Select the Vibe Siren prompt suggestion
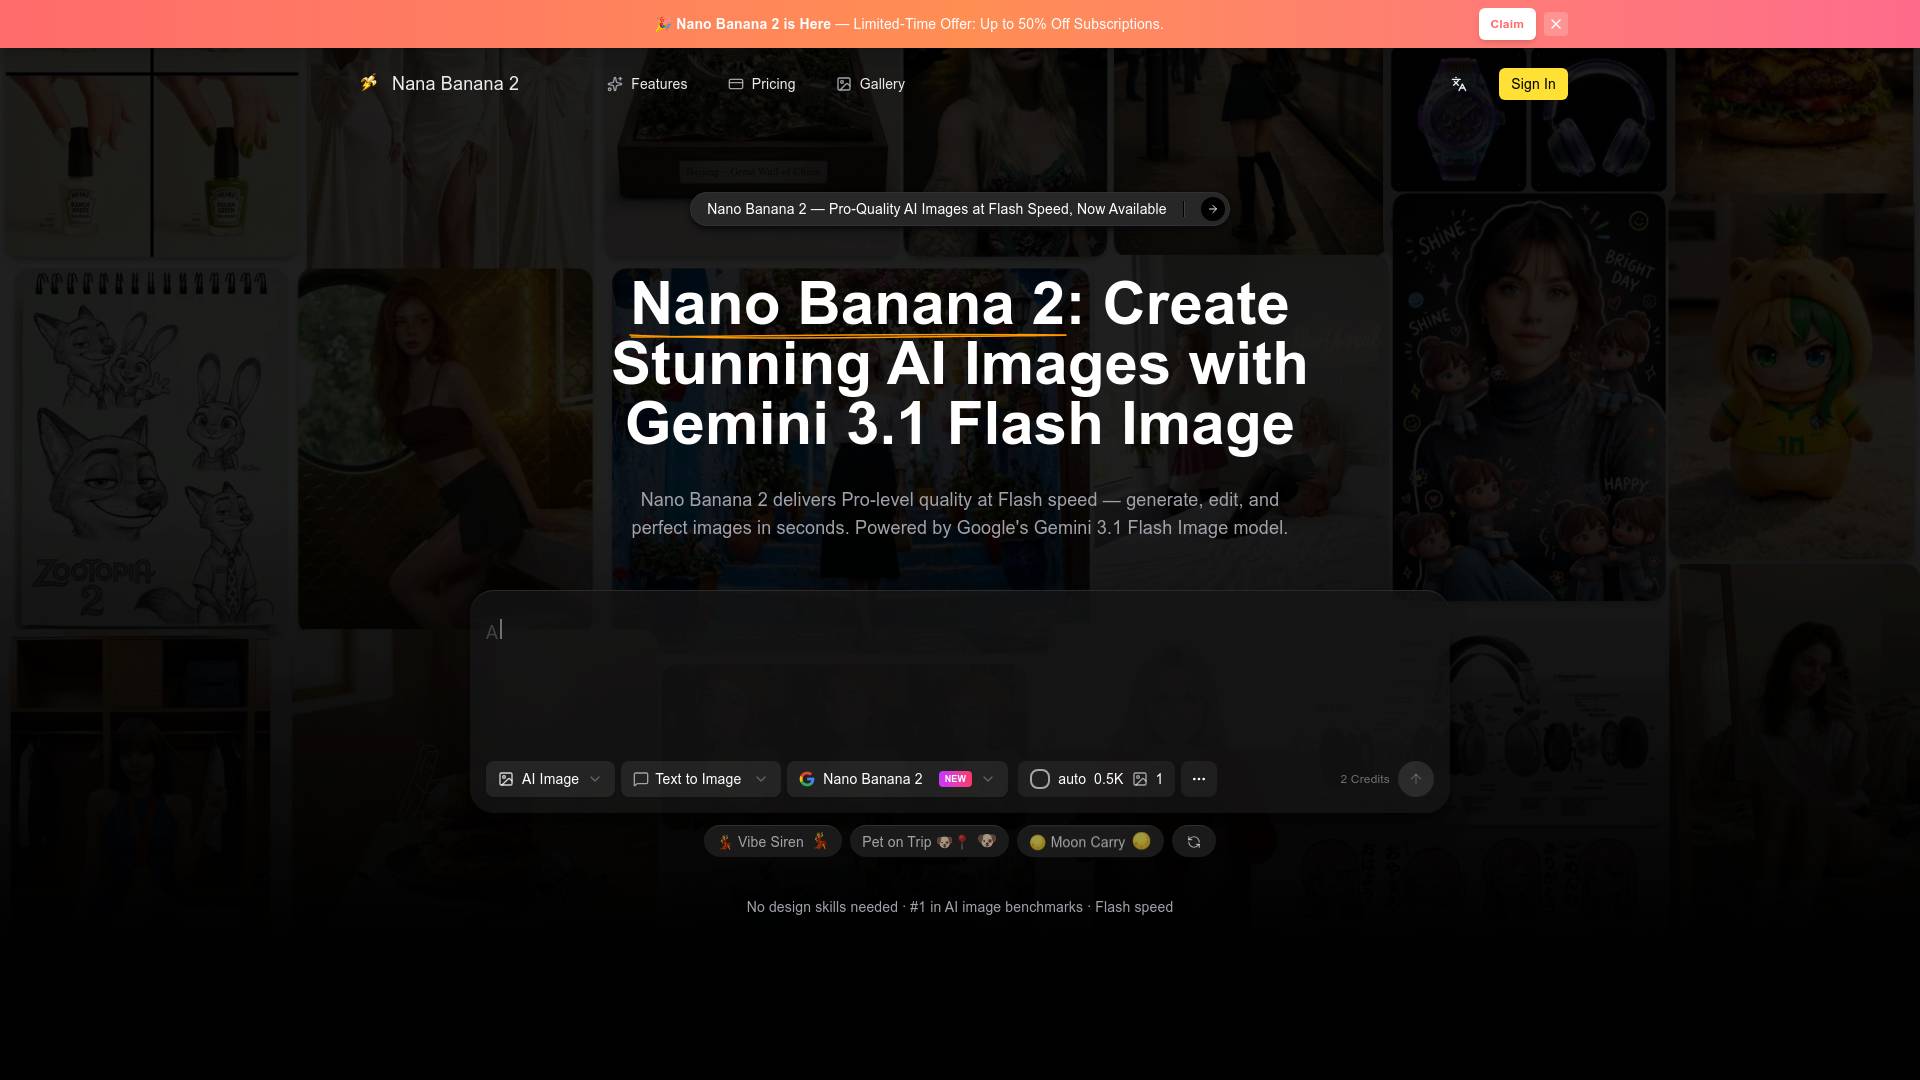 (x=771, y=841)
